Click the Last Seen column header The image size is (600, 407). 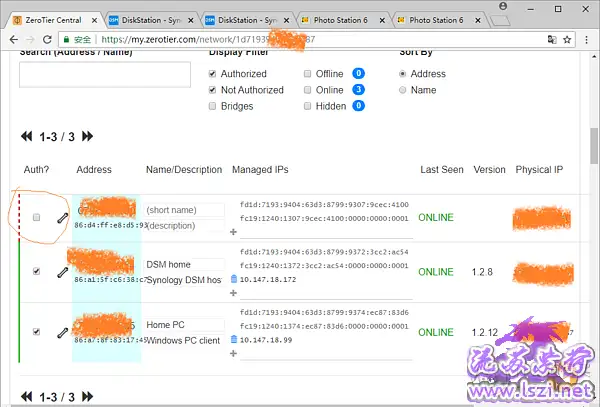(x=442, y=169)
